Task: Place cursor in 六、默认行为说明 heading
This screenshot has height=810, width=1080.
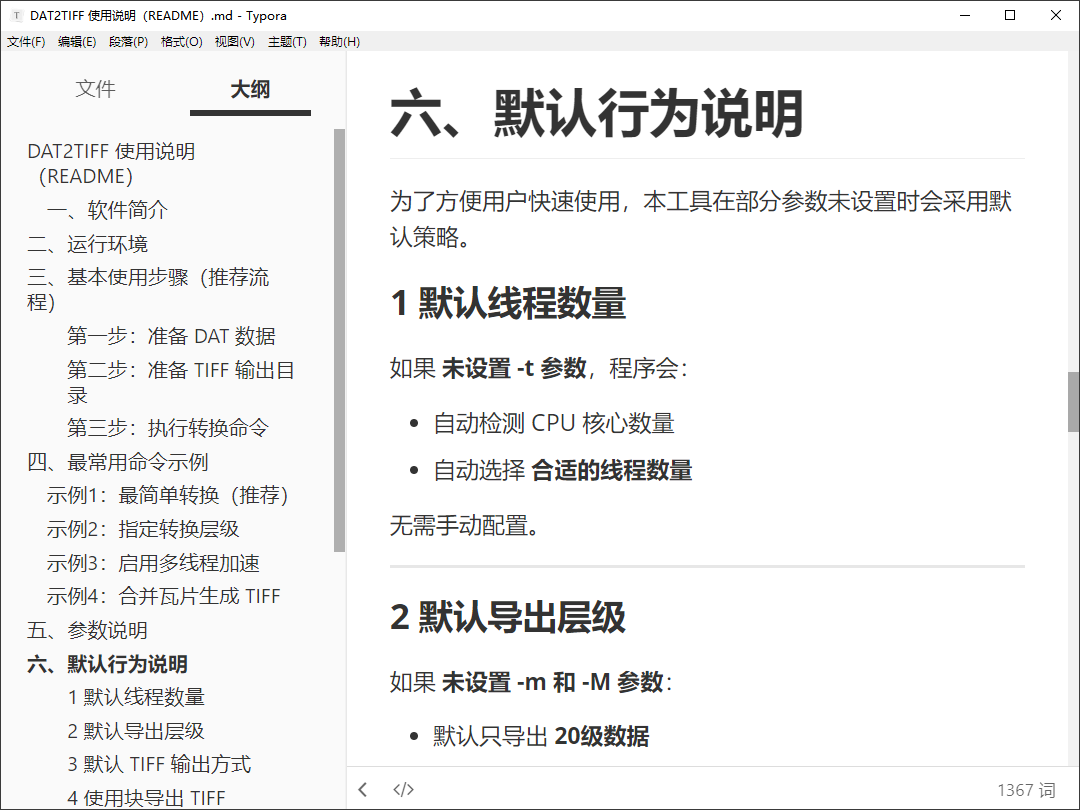Action: tap(597, 113)
